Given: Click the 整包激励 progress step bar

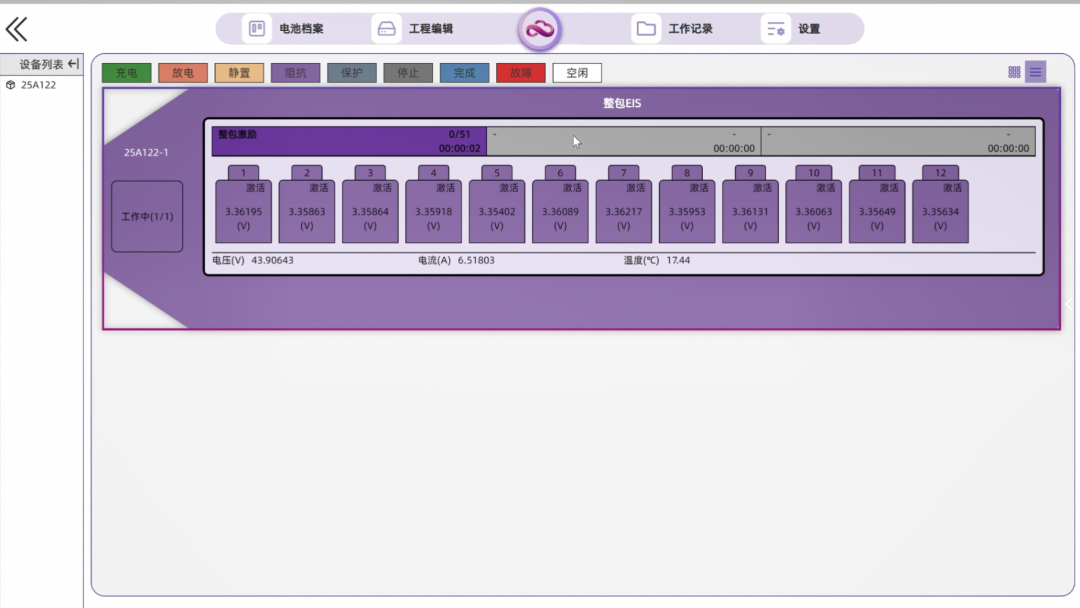Looking at the screenshot, I should (x=349, y=141).
